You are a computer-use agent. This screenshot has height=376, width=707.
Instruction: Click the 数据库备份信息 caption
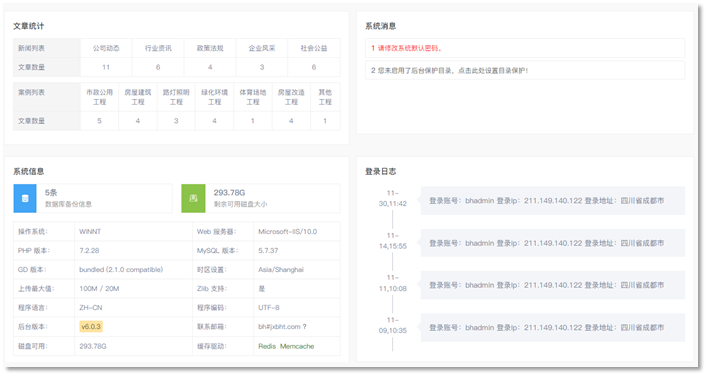68,204
